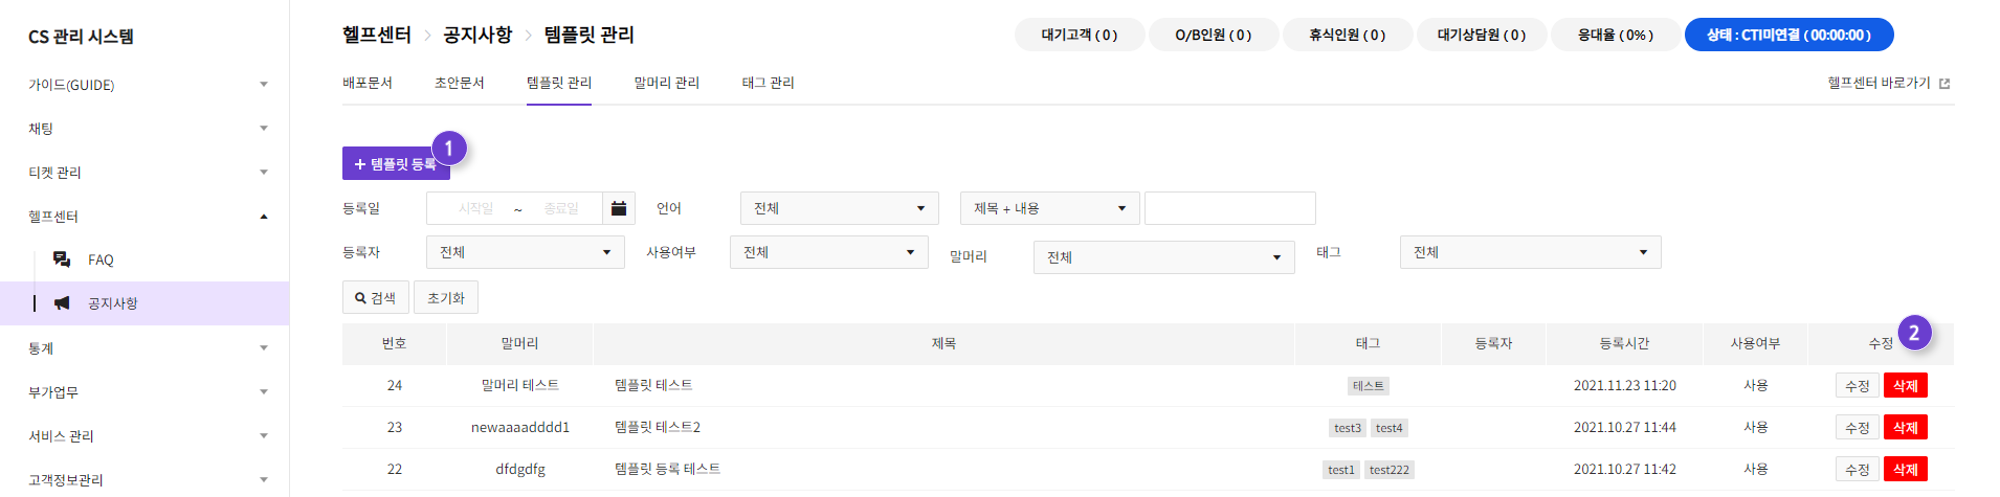Viewport: 2000px width, 497px height.
Task: Click the FAQ chat bubble icon
Action: (x=62, y=259)
